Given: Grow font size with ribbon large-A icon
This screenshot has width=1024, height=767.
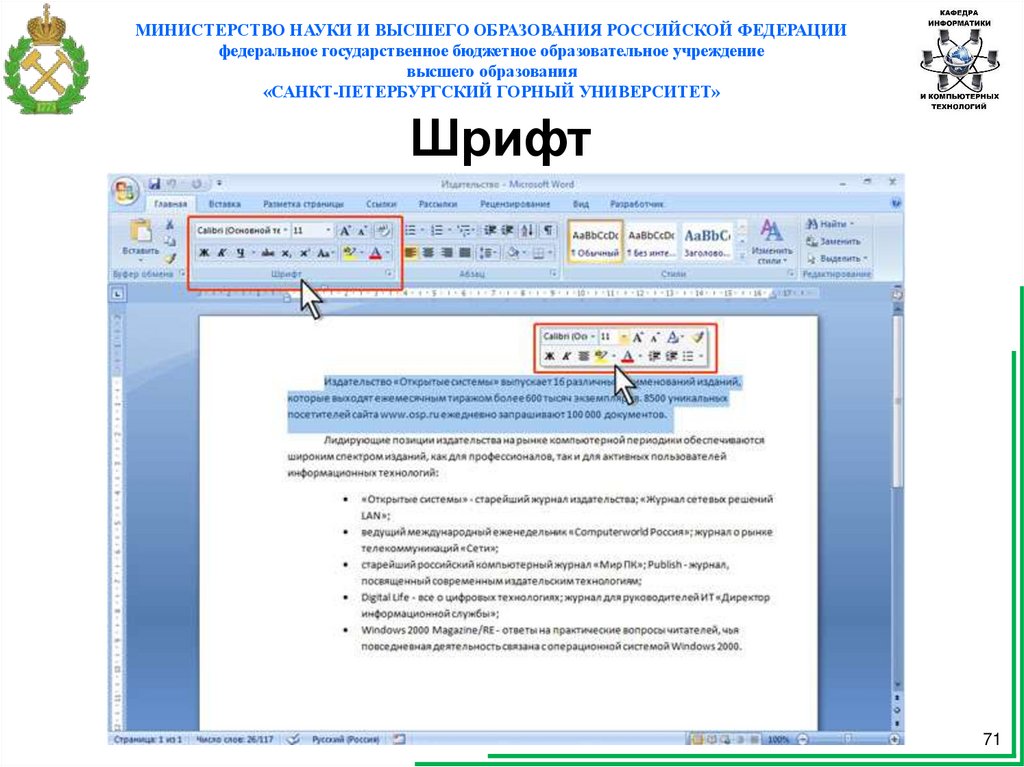Looking at the screenshot, I should pos(345,230).
